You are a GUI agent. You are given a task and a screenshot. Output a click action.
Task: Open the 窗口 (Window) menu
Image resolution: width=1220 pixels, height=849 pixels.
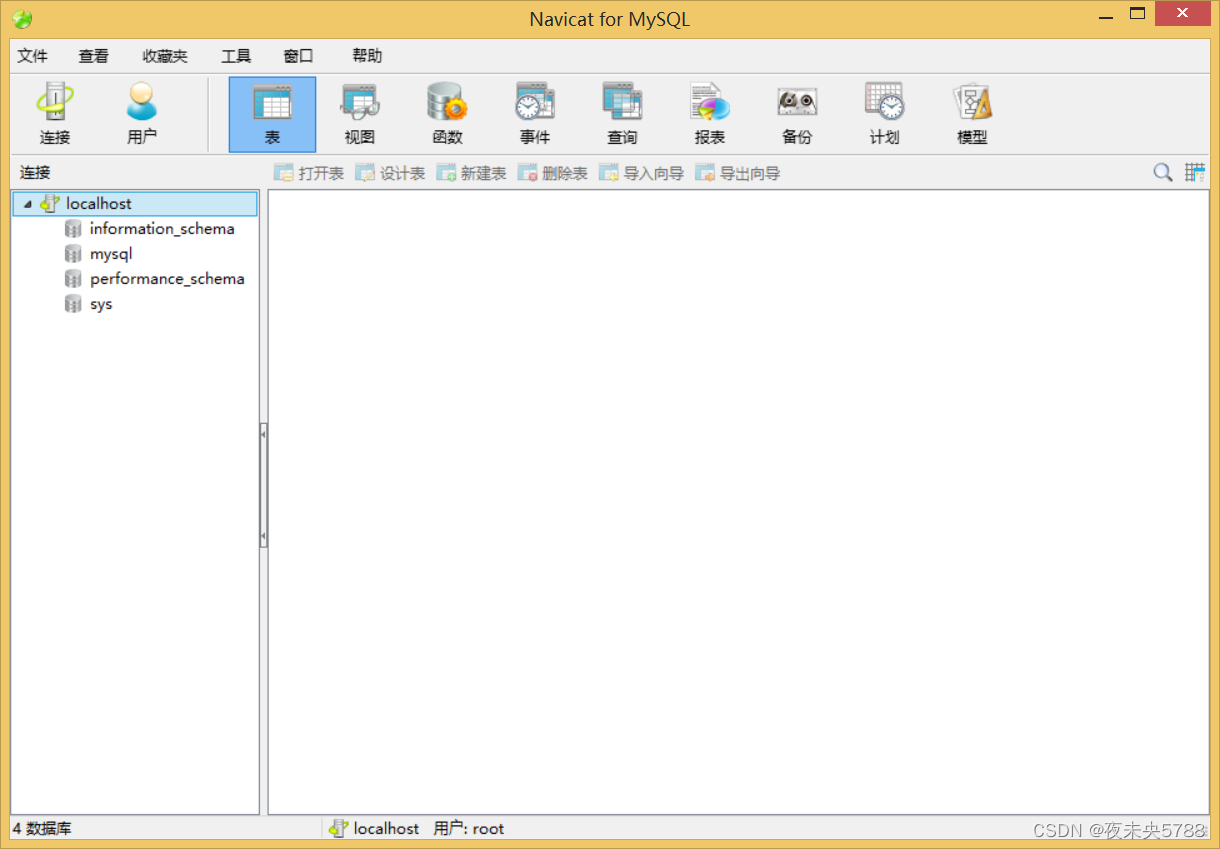click(x=298, y=56)
